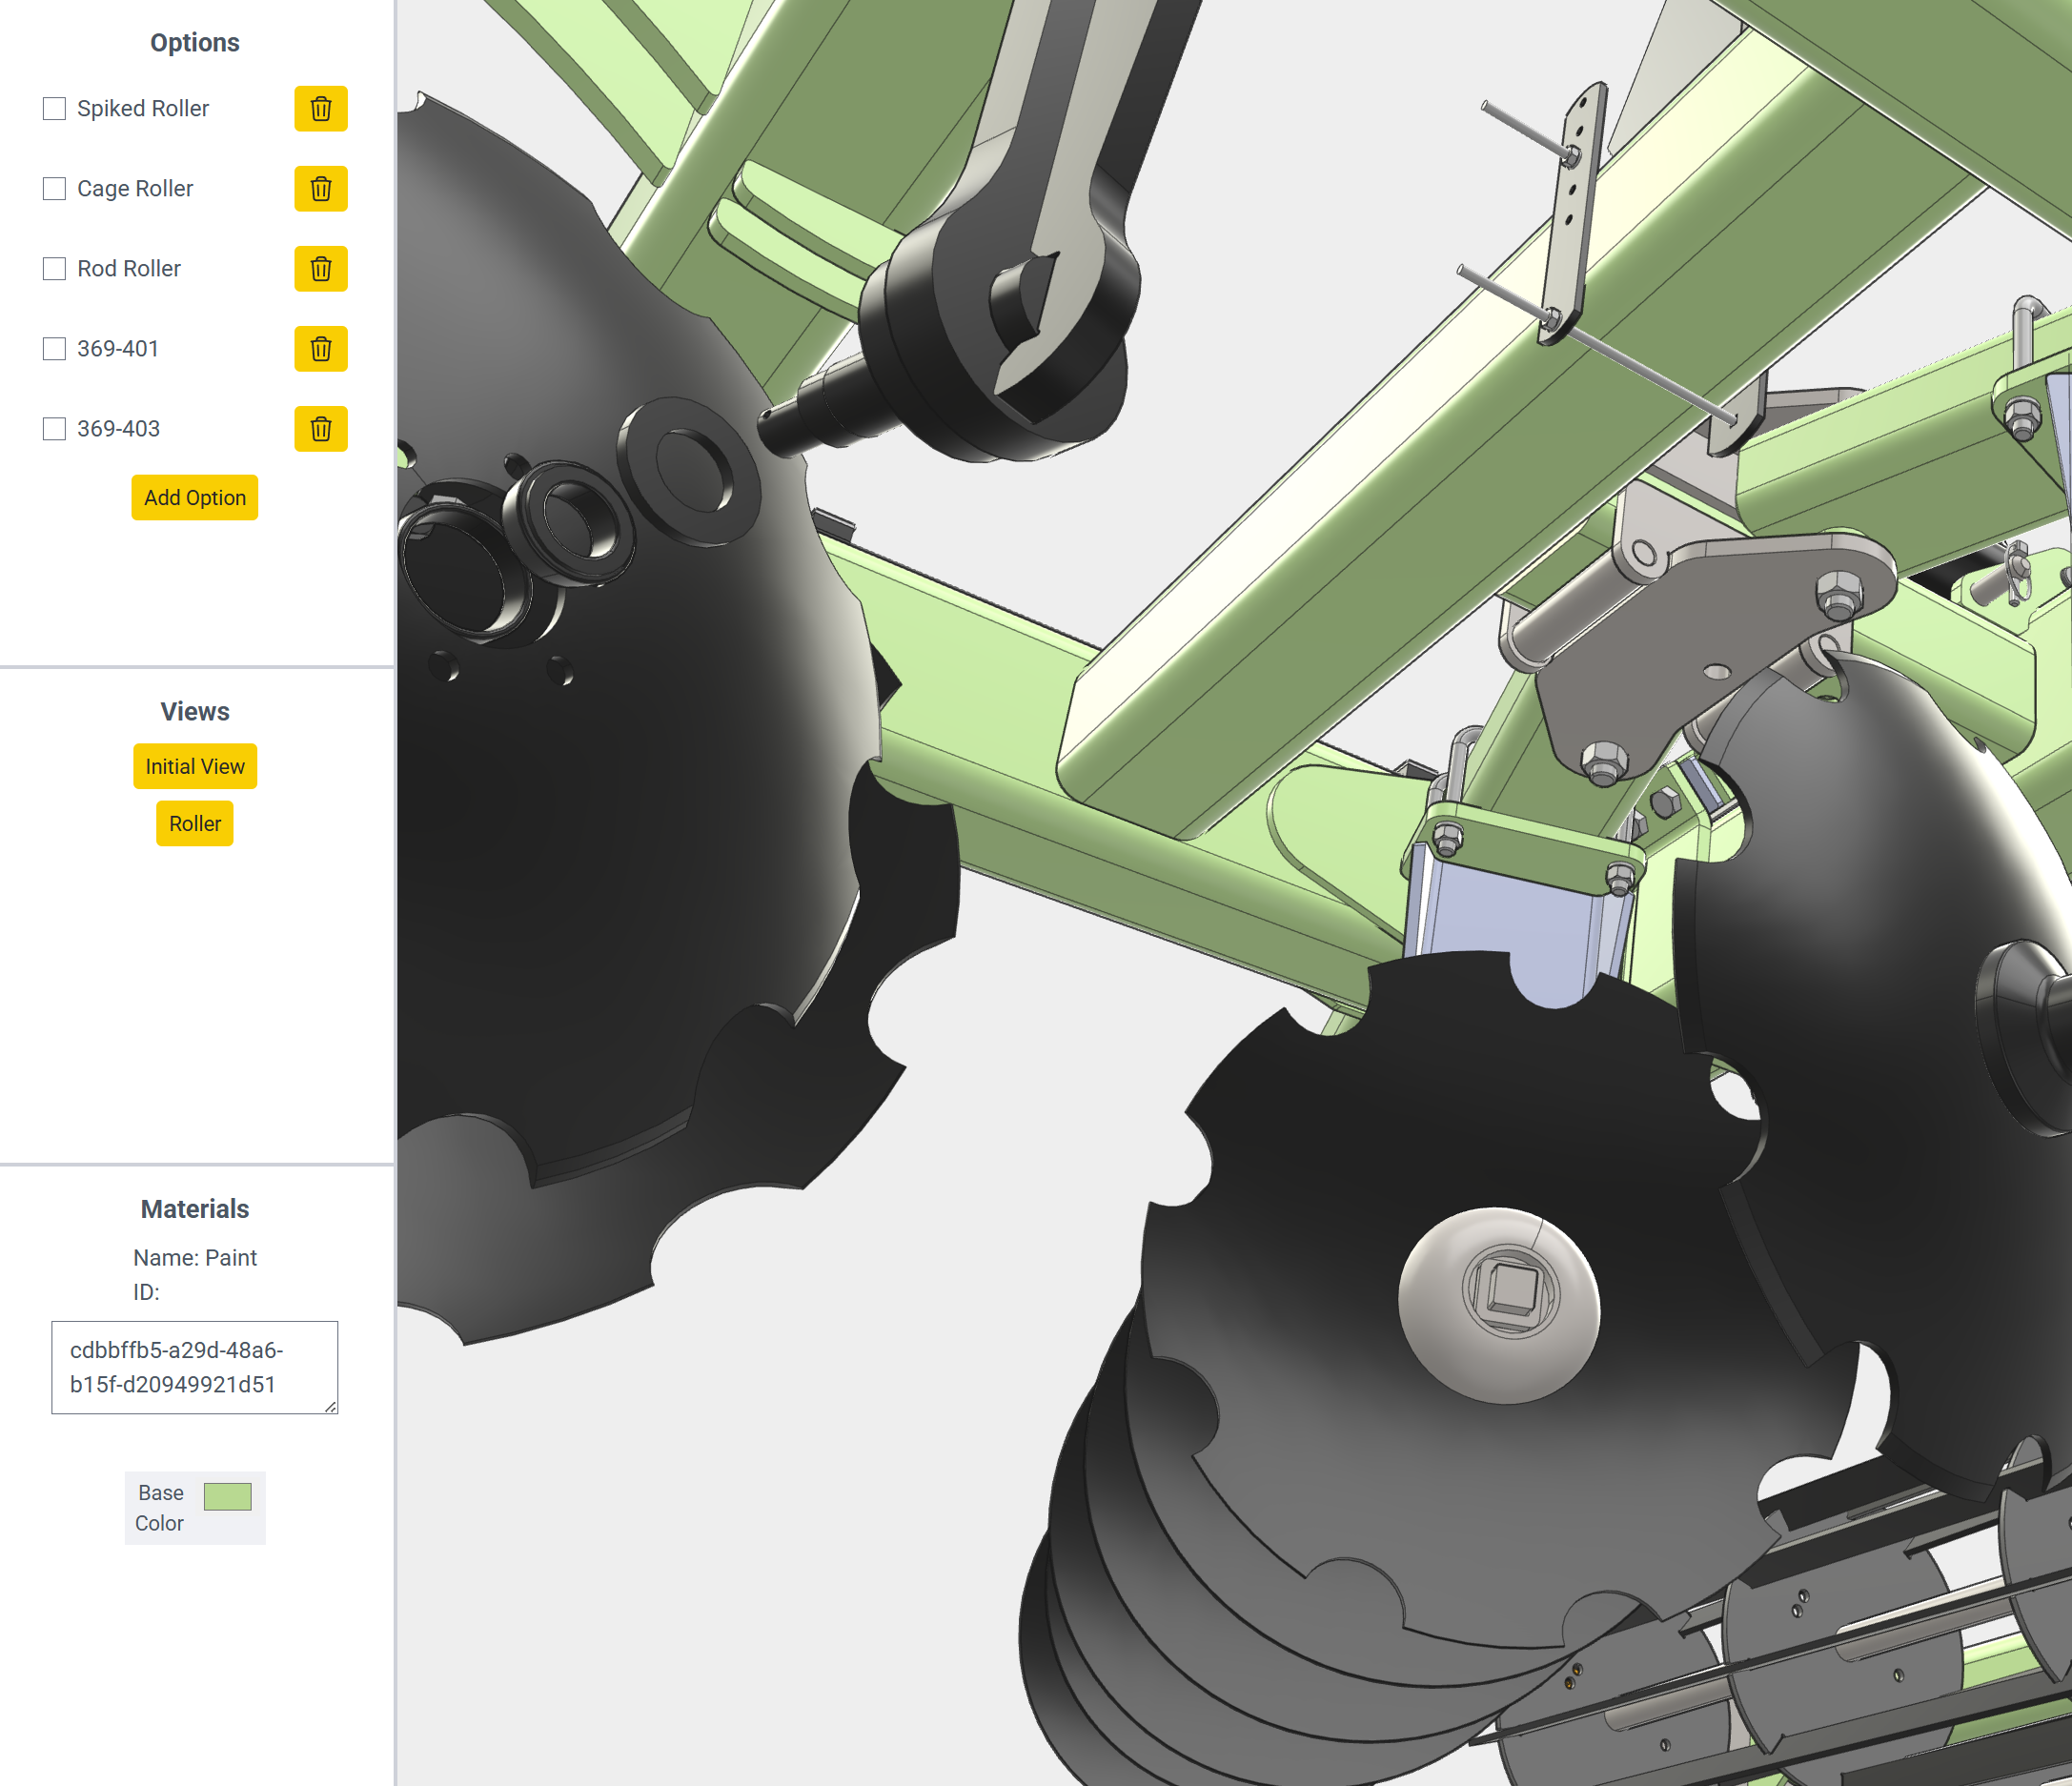Image resolution: width=2072 pixels, height=1786 pixels.
Task: Go to the Roller view
Action: (195, 823)
